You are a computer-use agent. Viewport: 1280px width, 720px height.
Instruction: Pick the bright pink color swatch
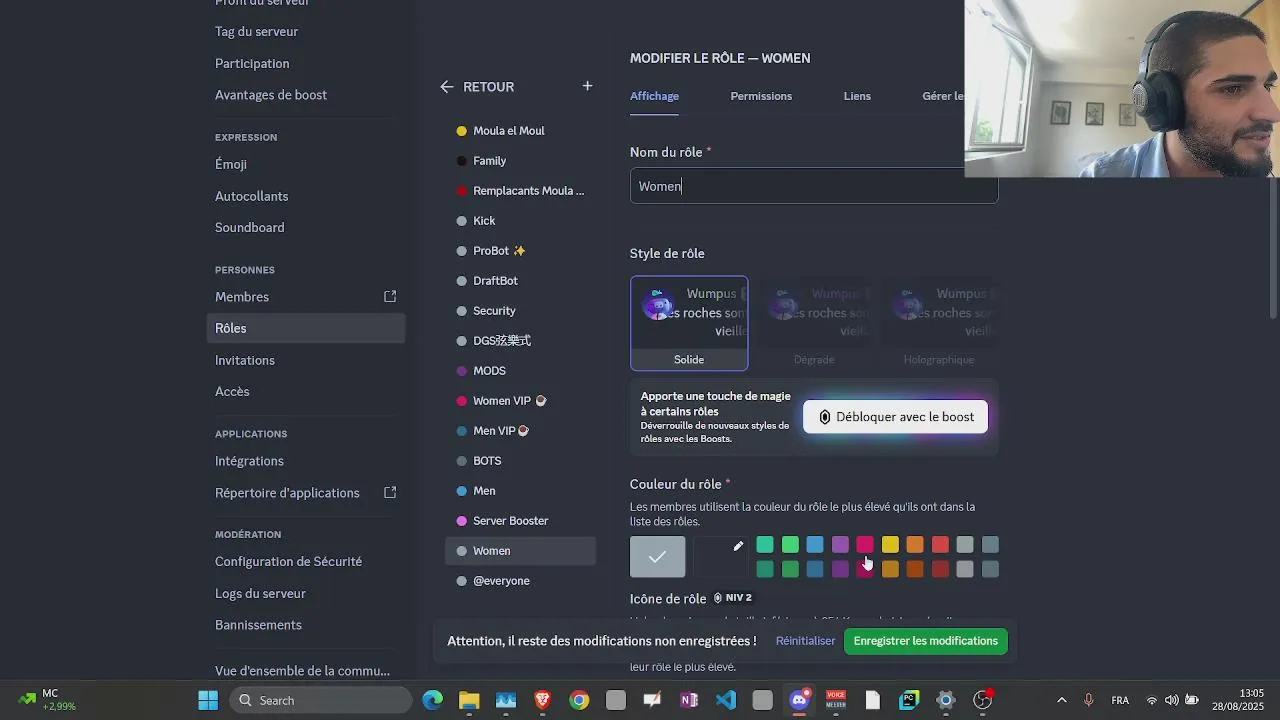[865, 545]
